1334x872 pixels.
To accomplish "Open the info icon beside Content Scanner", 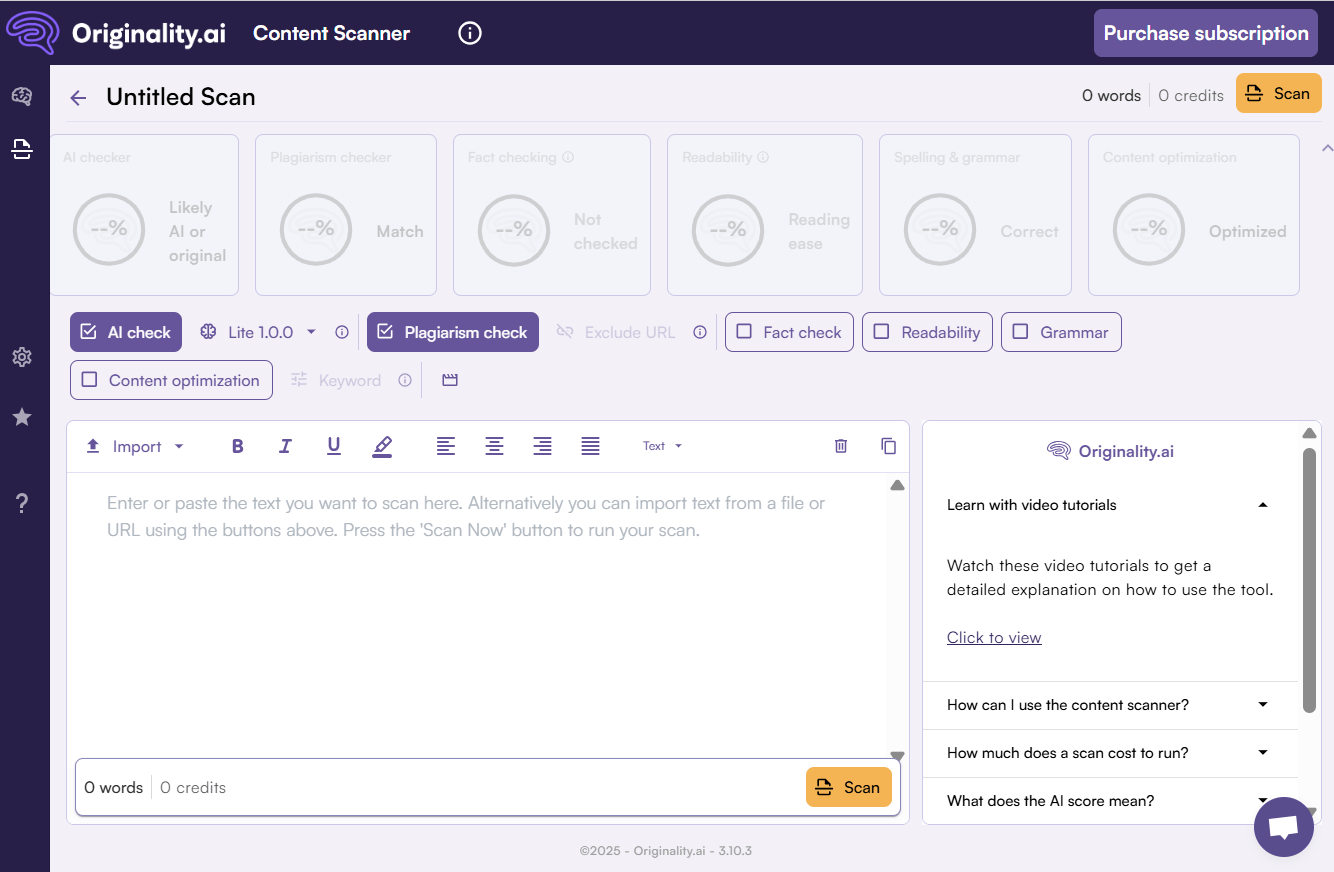I will pyautogui.click(x=470, y=33).
